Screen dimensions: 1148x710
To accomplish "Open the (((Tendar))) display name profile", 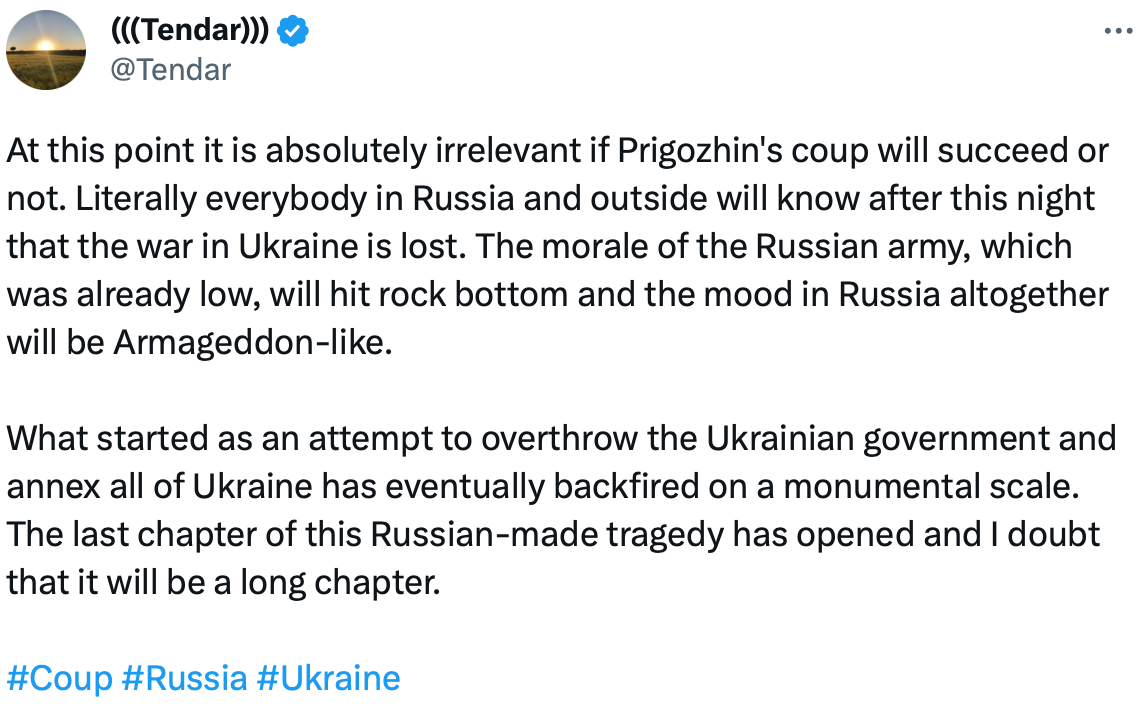I will point(190,30).
